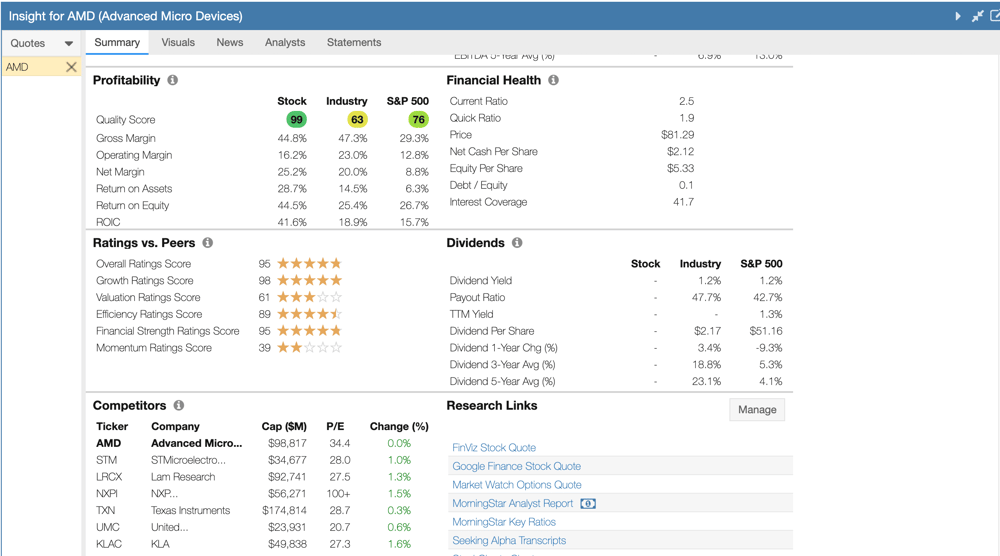Click the Company column header in Competitors
This screenshot has width=1000, height=556.
pos(175,427)
